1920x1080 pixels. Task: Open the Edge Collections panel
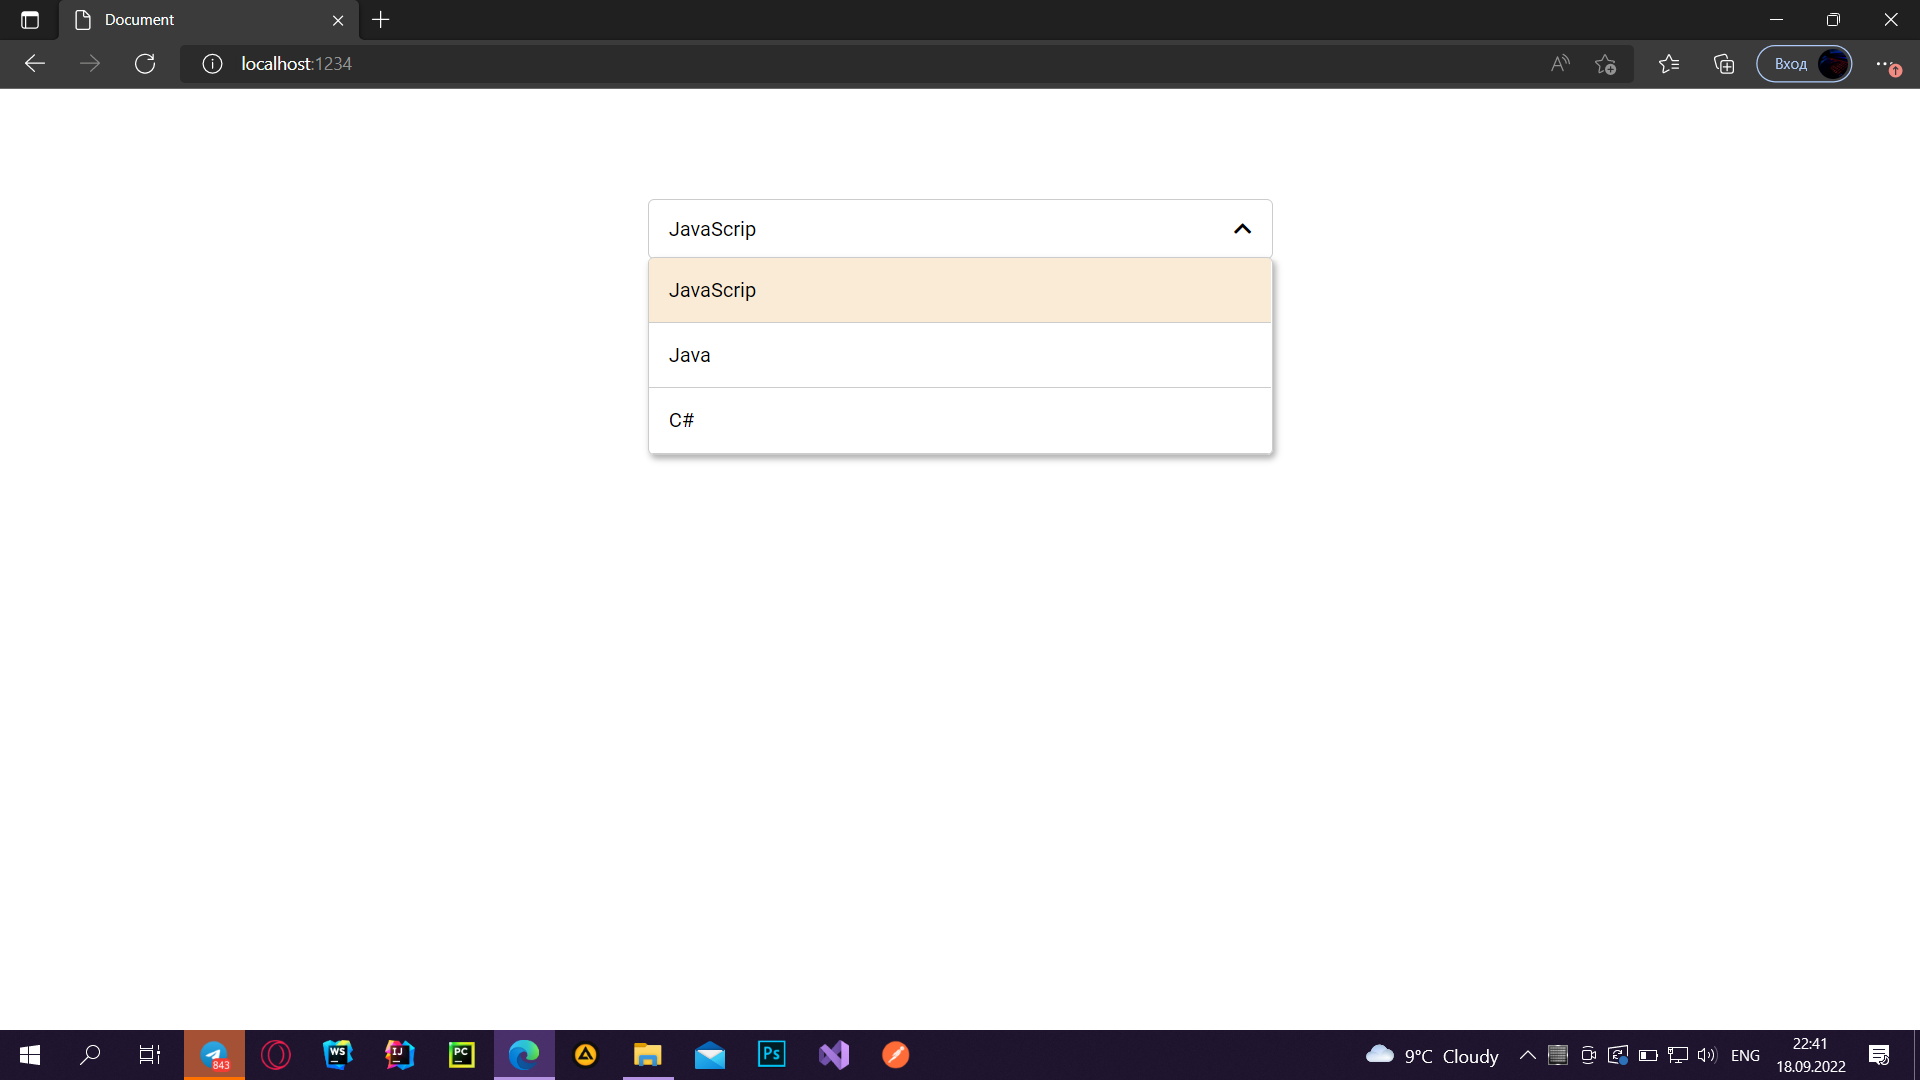pos(1723,63)
